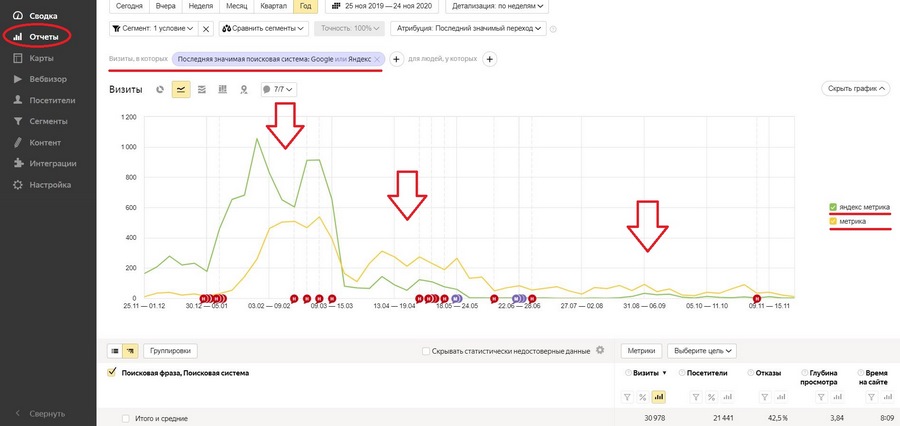The image size is (900, 426).
Task: Clear the segment with the X button
Action: coord(206,28)
